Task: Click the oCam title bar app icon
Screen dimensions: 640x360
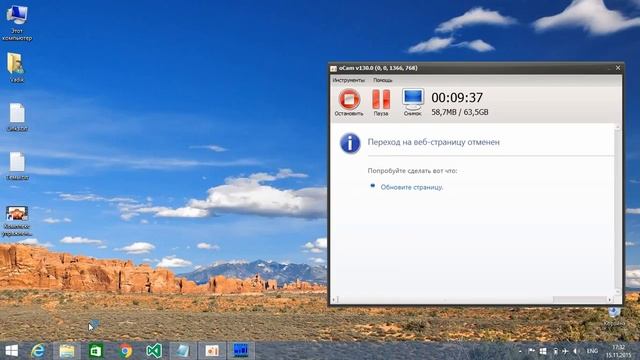Action: pos(333,69)
